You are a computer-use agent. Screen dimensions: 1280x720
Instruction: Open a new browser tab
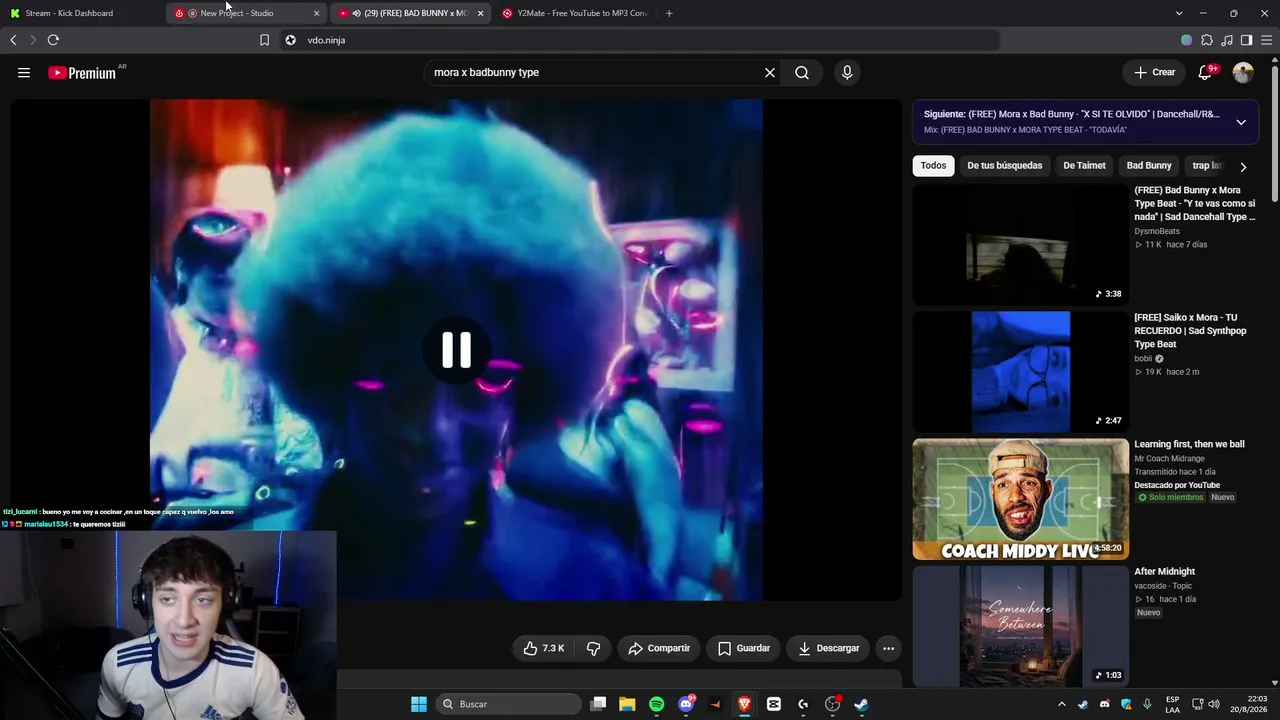tap(669, 13)
